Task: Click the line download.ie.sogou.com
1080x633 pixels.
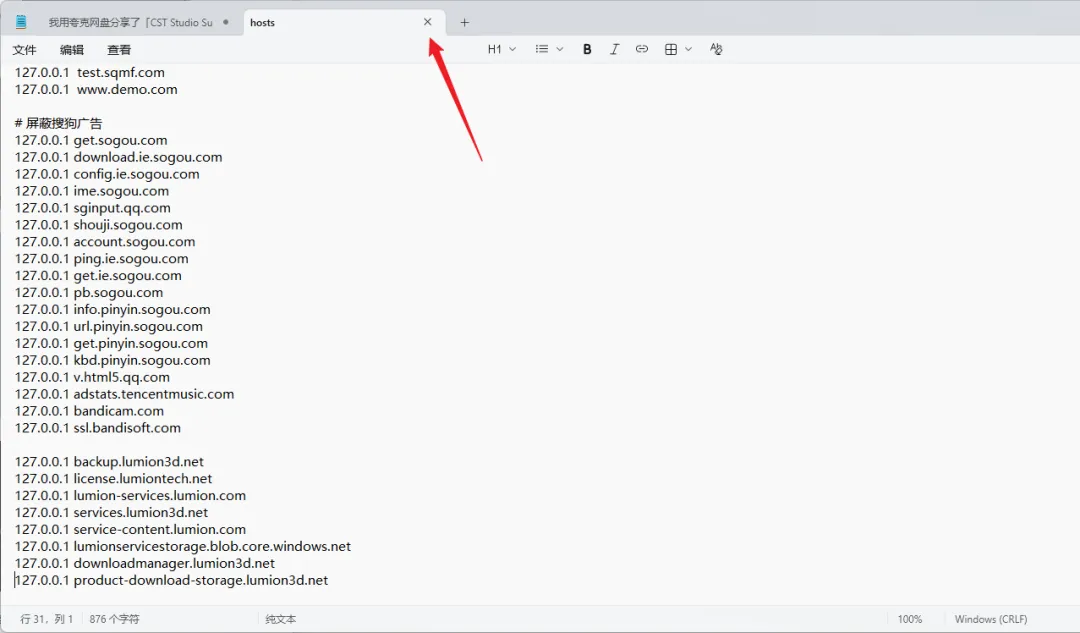Action: (118, 157)
